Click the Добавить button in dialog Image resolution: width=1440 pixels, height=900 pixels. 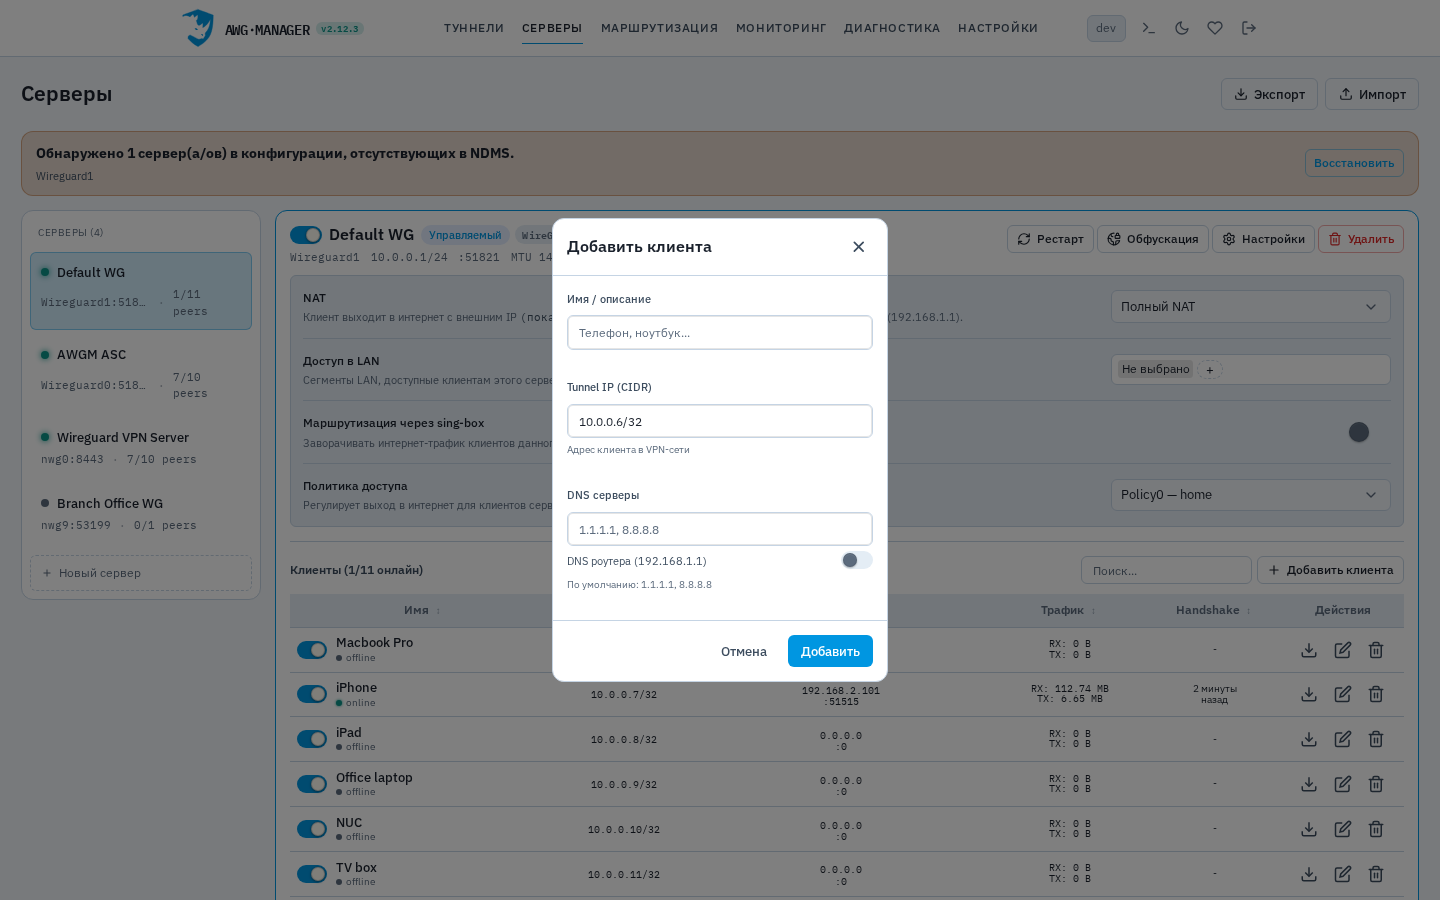(x=830, y=651)
